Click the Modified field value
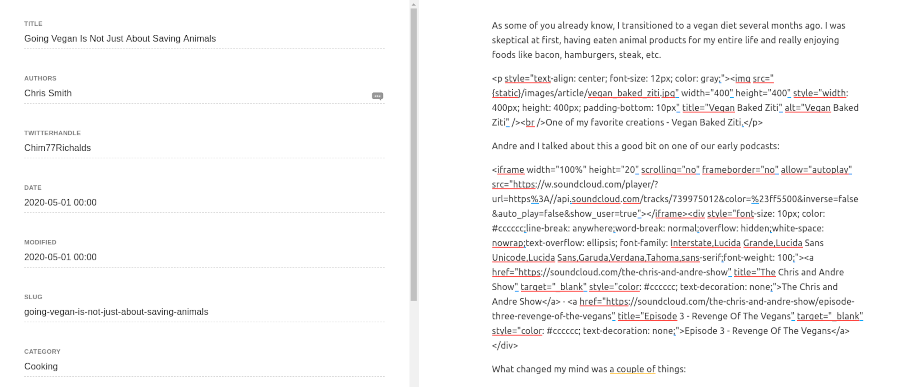This screenshot has width=900, height=387. 204,257
